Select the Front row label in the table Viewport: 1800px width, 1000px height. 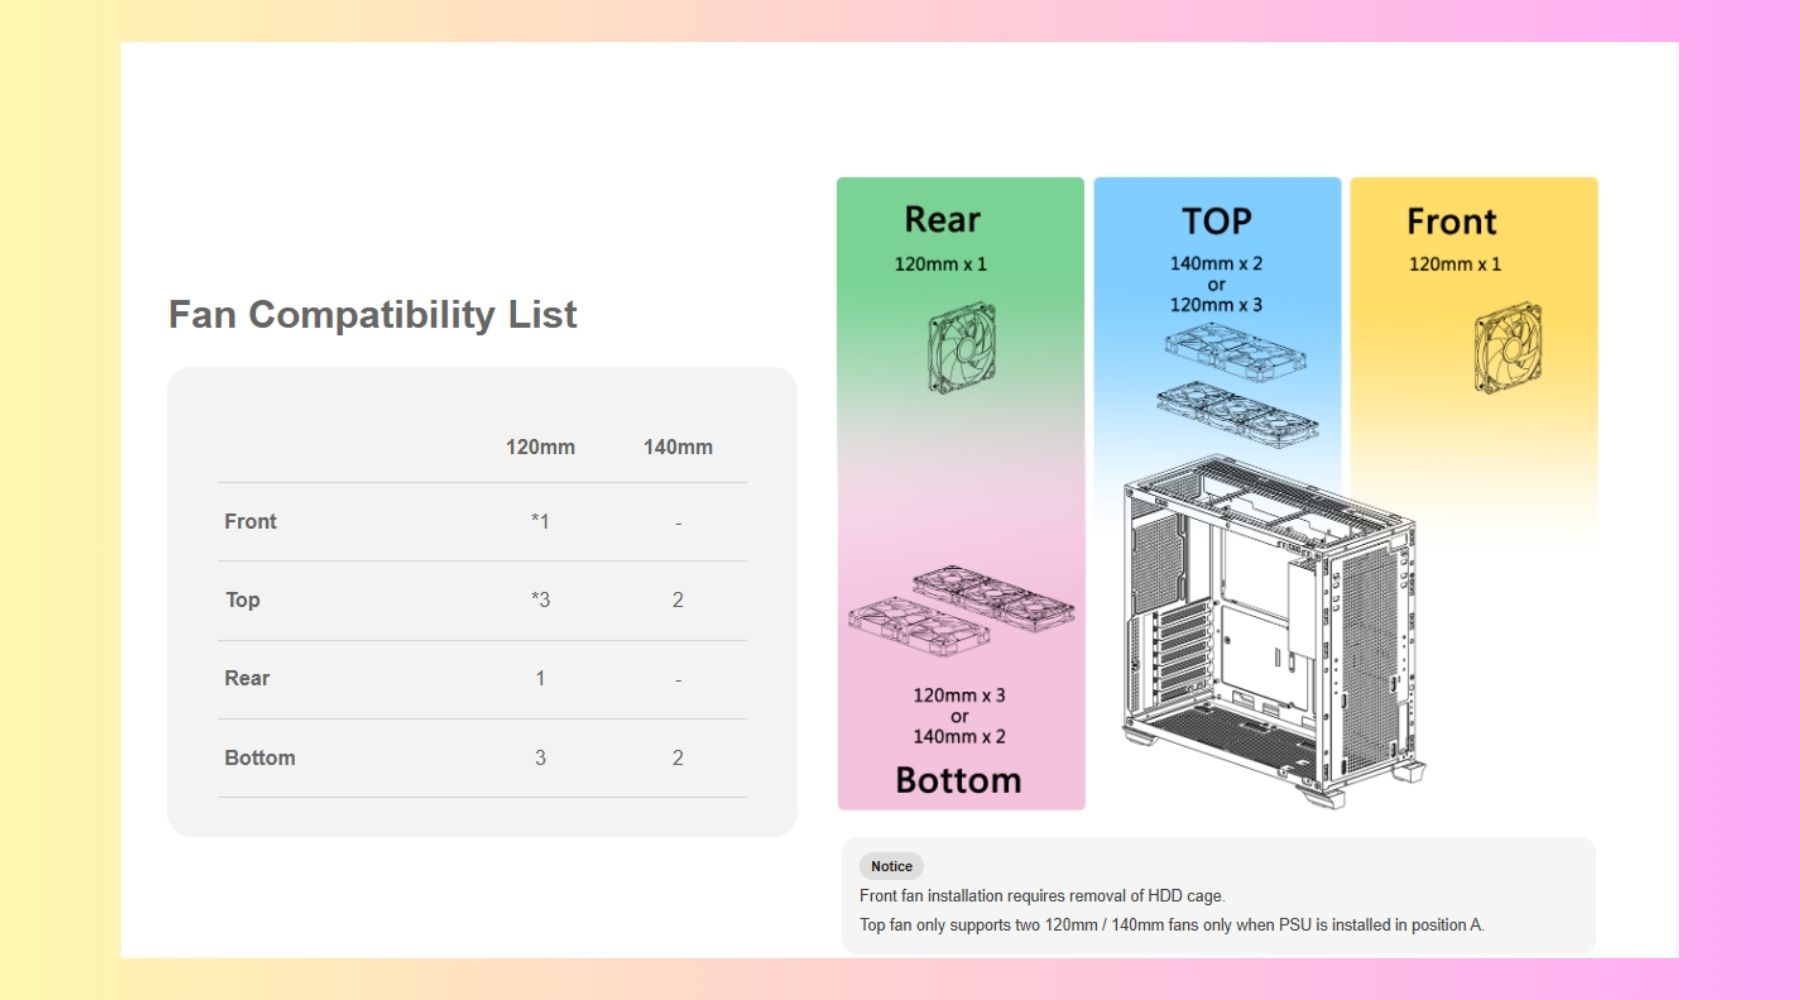point(250,521)
